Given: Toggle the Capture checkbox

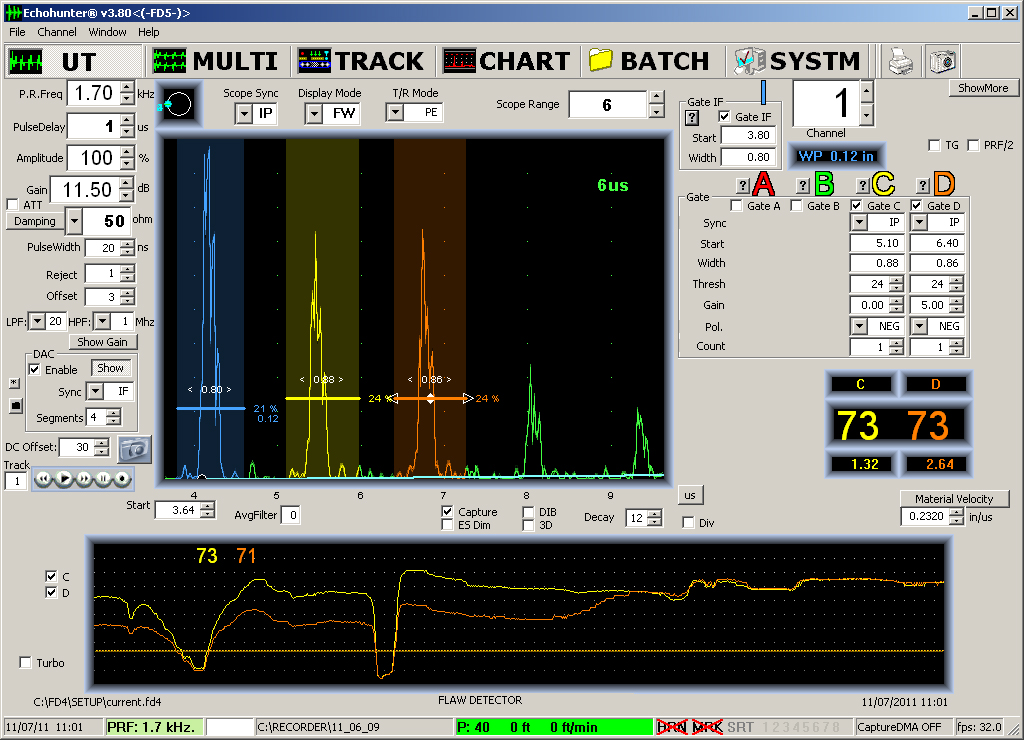Looking at the screenshot, I should [x=447, y=511].
